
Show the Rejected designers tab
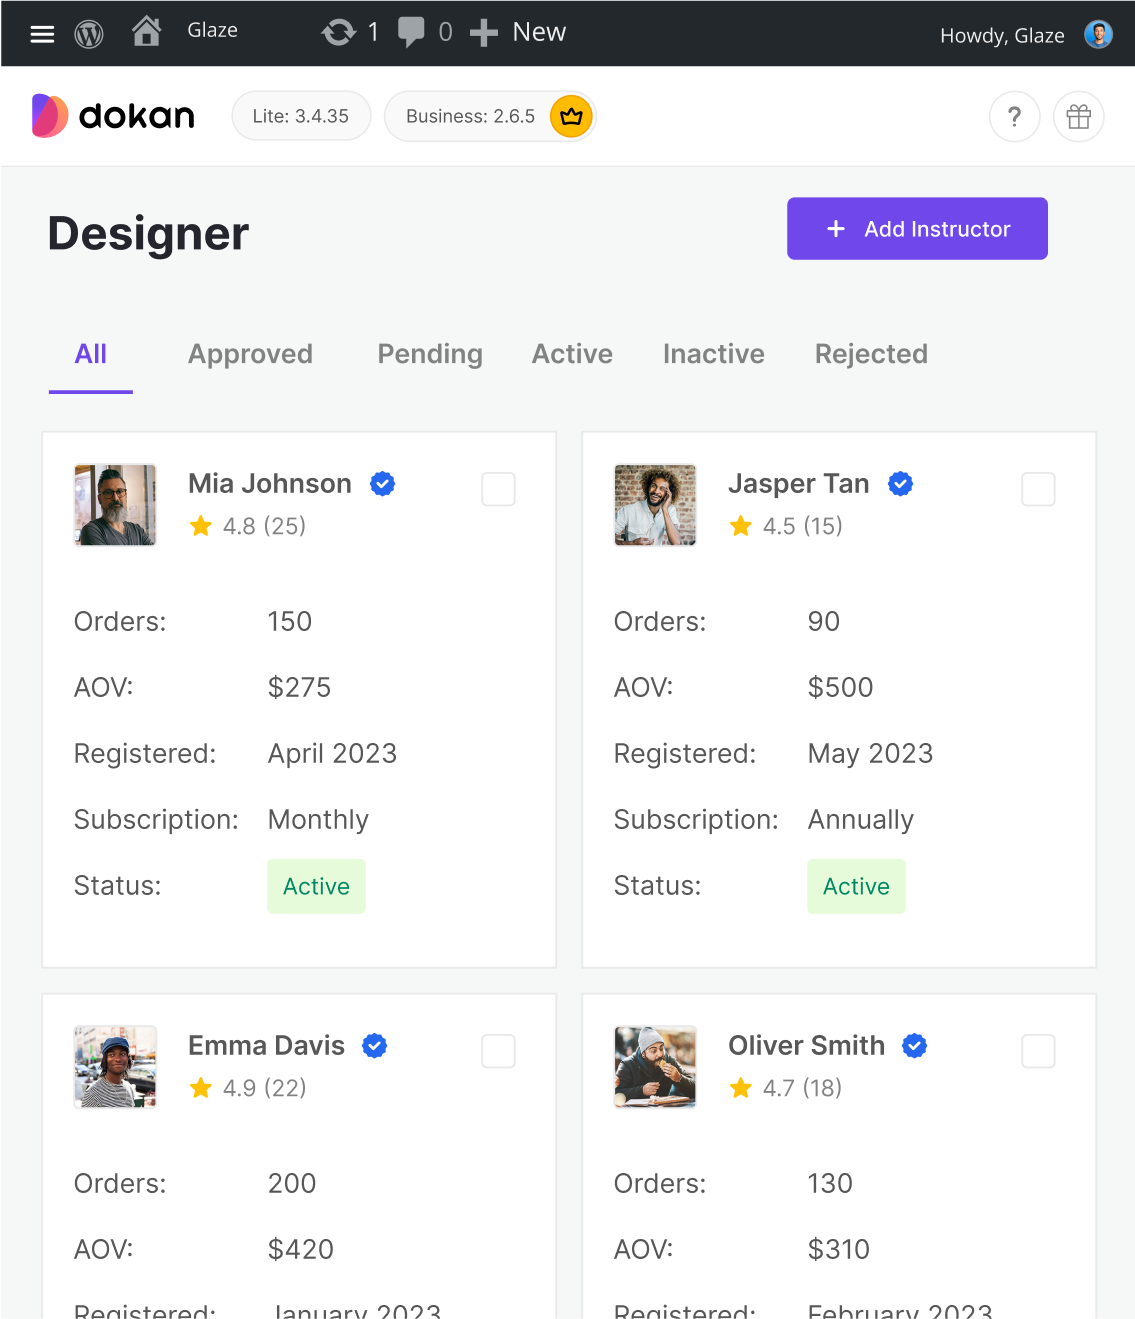coord(871,354)
